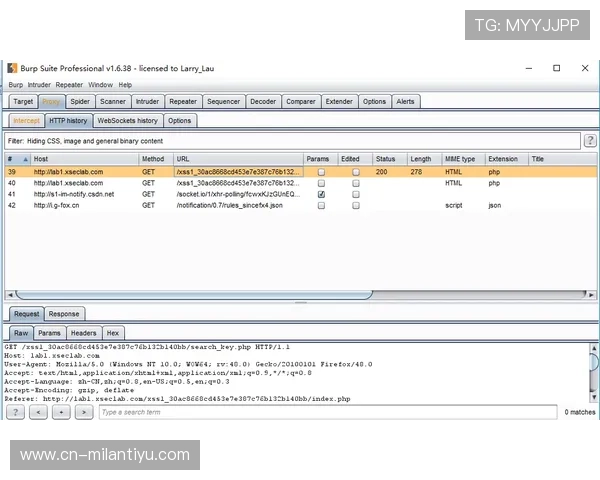Screen dimensions: 600x480
Task: Select request 40 to lab1.xseclab.com
Action: pyautogui.click(x=68, y=183)
